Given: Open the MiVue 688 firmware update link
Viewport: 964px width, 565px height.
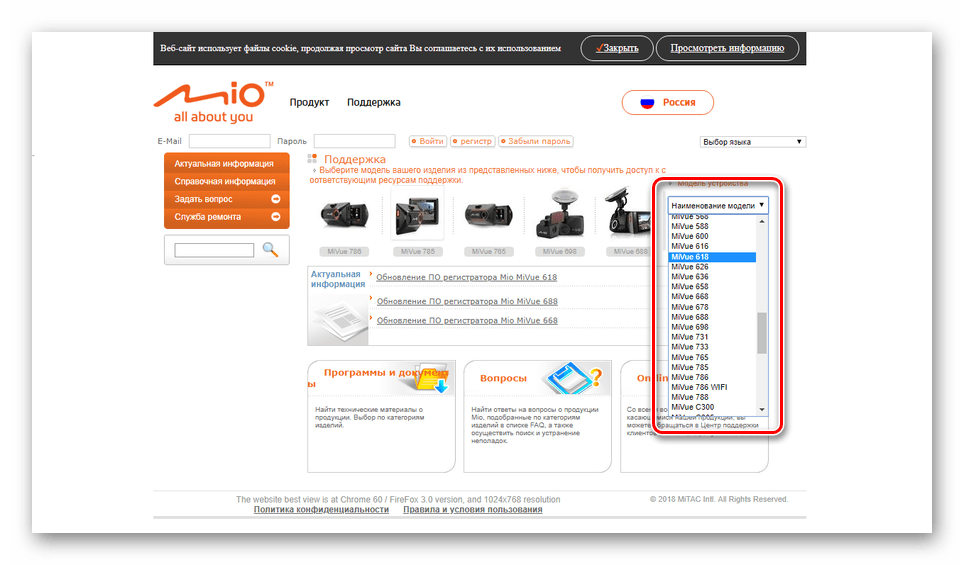Looking at the screenshot, I should pos(466,301).
